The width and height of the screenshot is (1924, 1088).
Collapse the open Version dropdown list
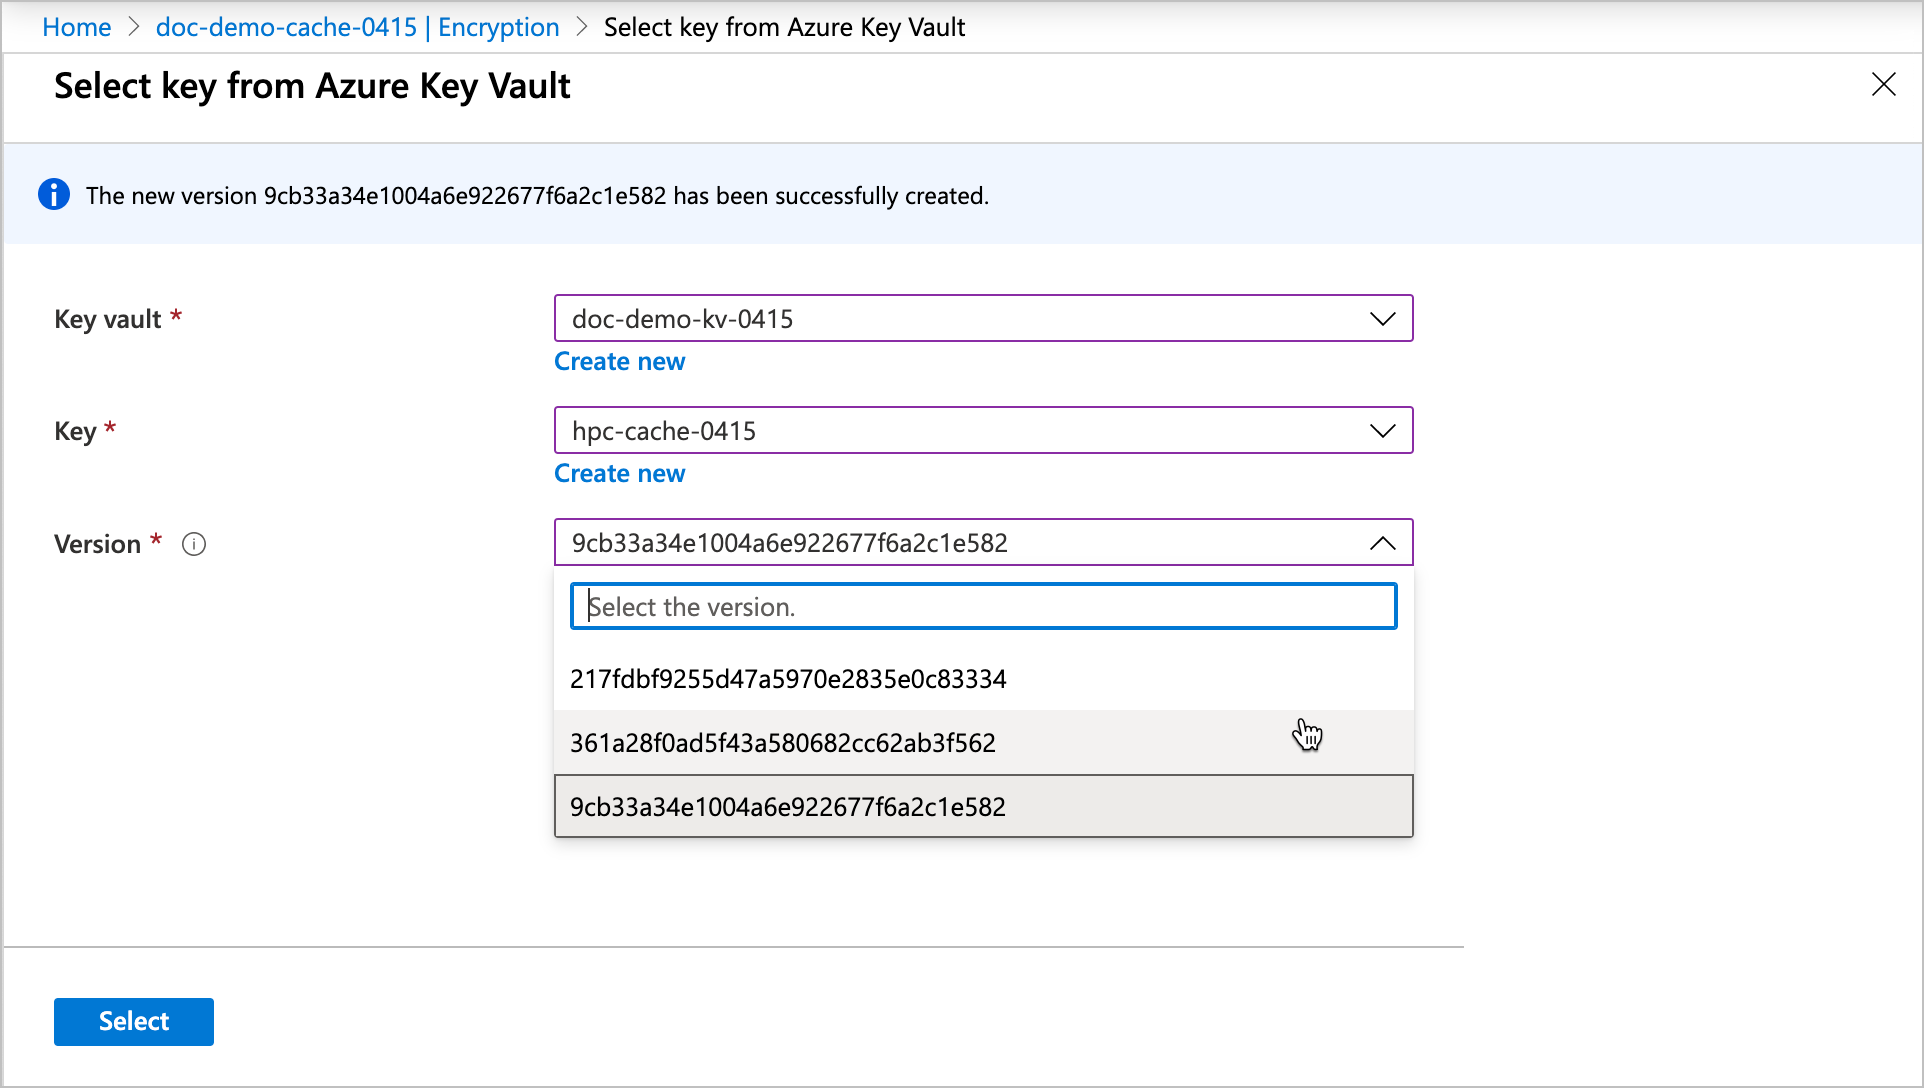click(1380, 543)
